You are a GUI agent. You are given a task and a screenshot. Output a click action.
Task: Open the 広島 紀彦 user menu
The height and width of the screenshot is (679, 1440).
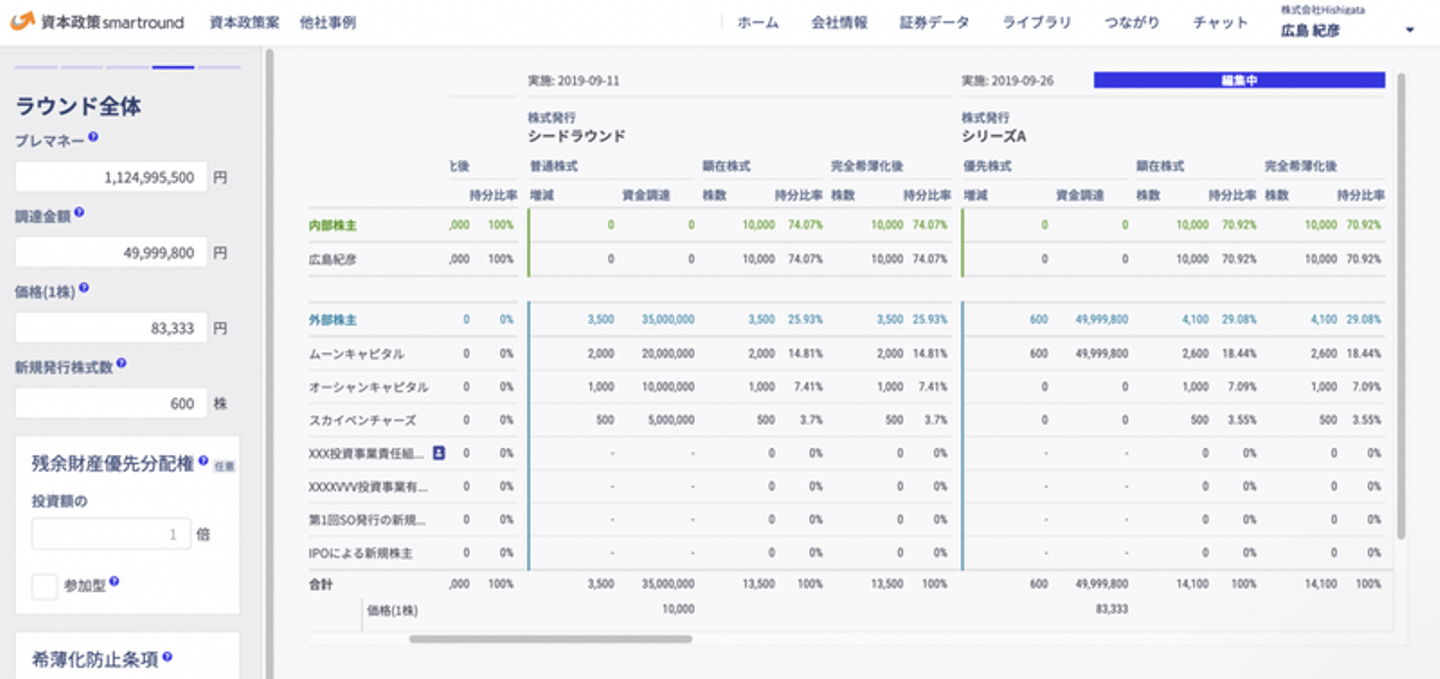[1309, 31]
